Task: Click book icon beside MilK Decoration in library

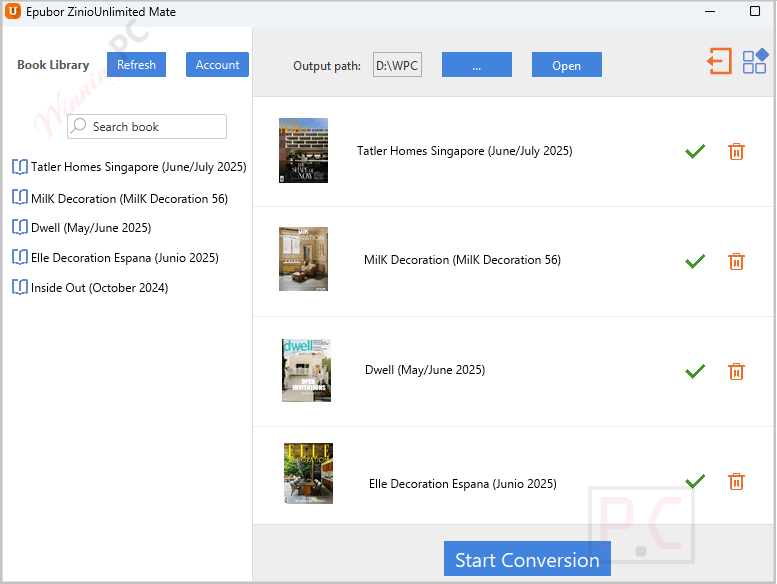Action: pyautogui.click(x=20, y=197)
